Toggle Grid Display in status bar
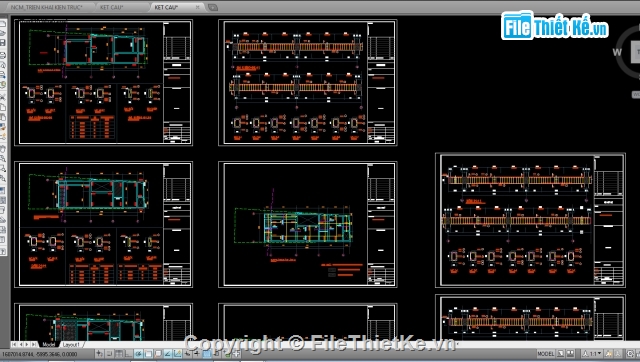Viewport: 640px width, 362px height. click(x=119, y=353)
